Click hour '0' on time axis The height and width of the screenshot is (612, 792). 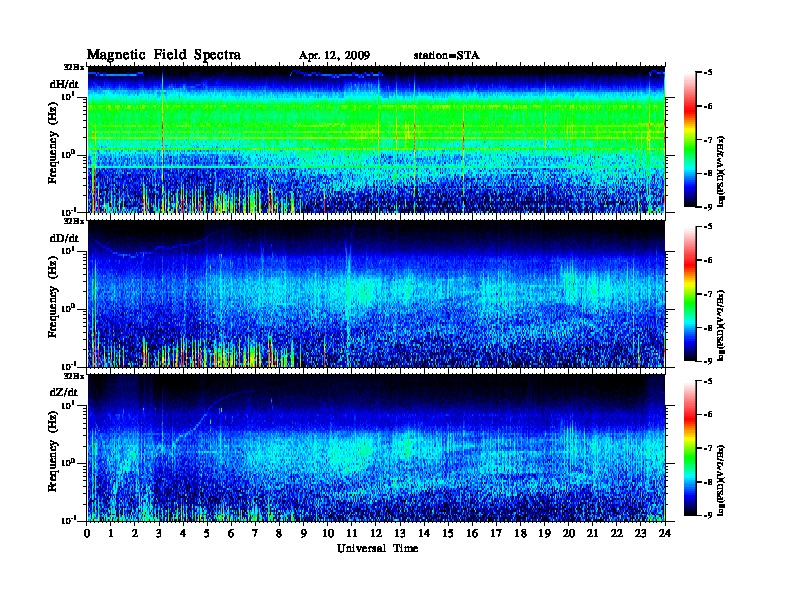(87, 533)
